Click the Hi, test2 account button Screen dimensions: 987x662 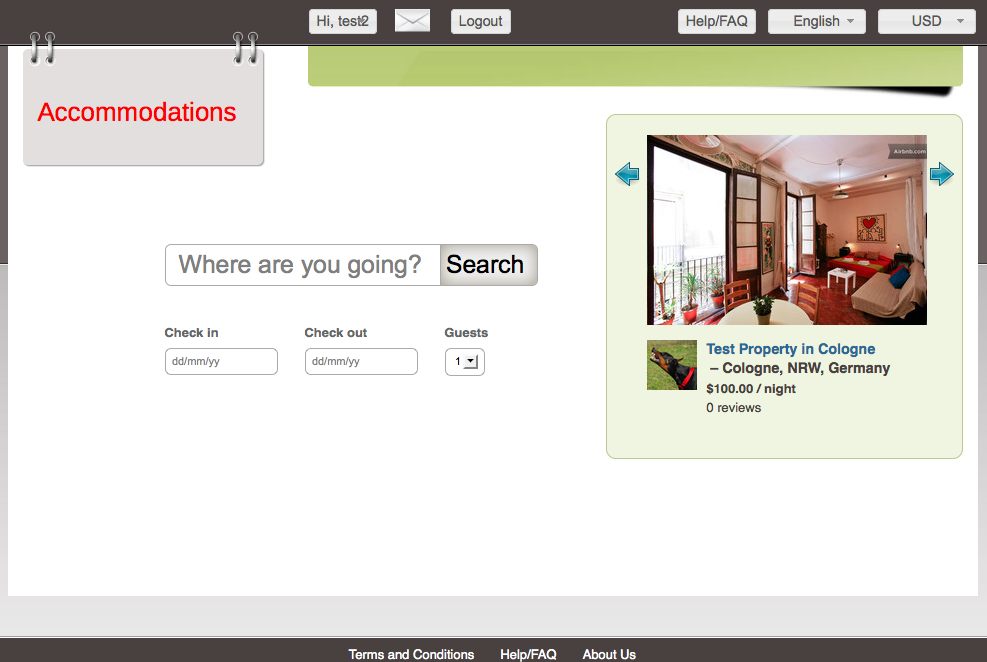[x=343, y=21]
